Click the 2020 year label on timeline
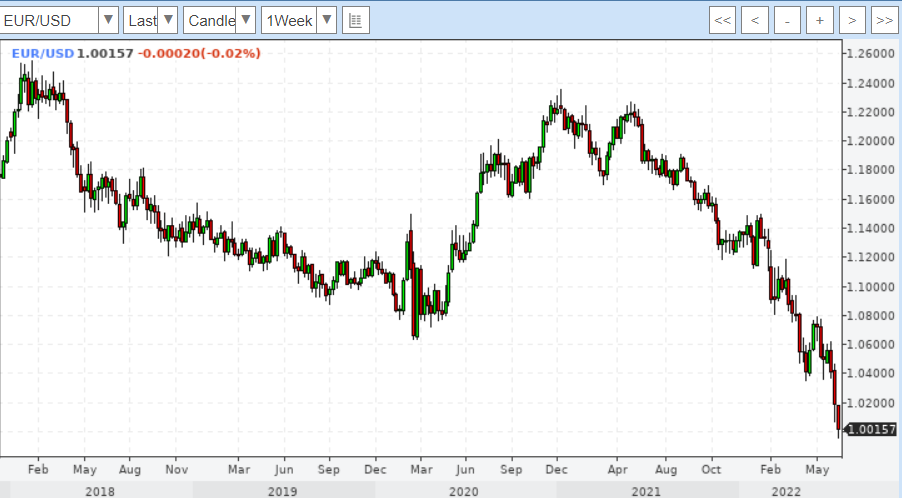This screenshot has height=498, width=902. pos(463,492)
